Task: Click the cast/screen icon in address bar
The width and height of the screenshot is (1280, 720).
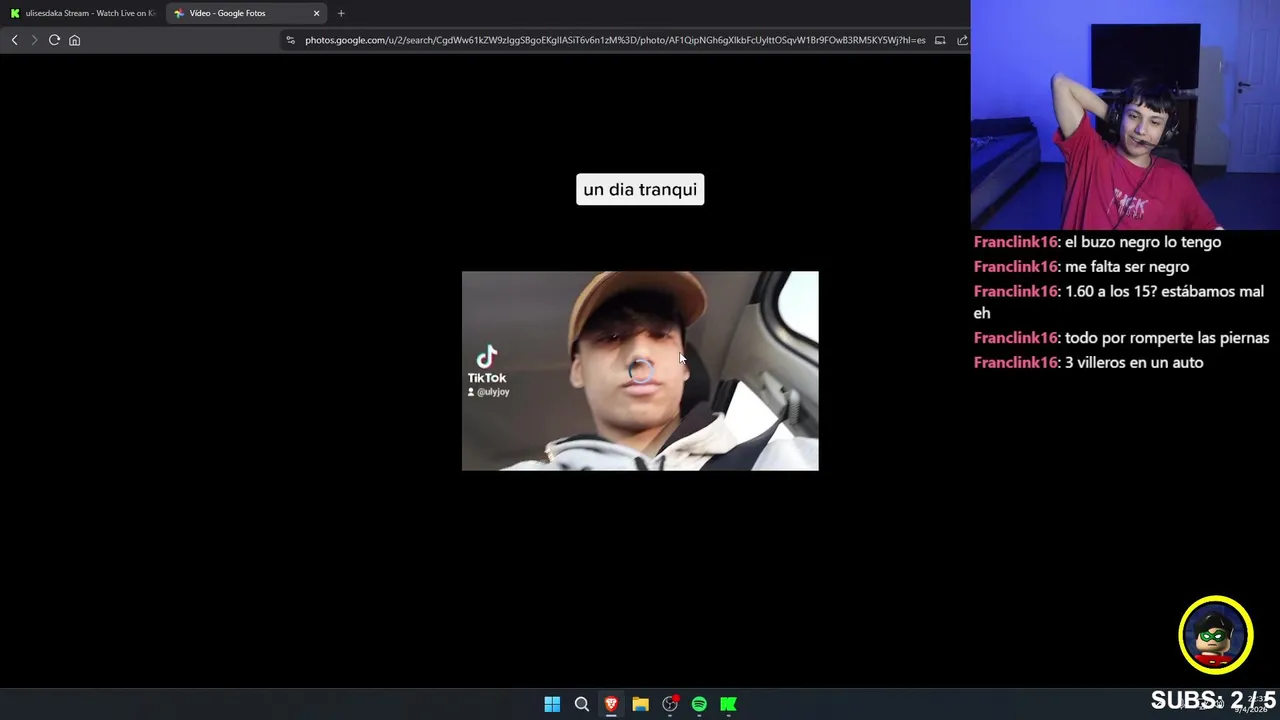Action: pyautogui.click(x=940, y=40)
